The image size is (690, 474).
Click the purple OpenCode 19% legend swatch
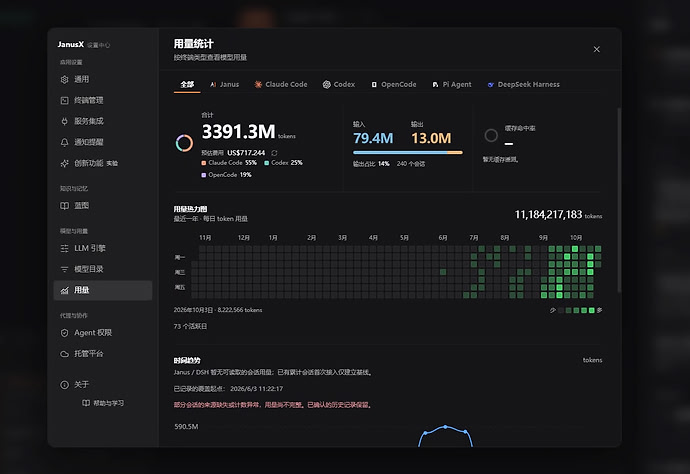click(204, 175)
